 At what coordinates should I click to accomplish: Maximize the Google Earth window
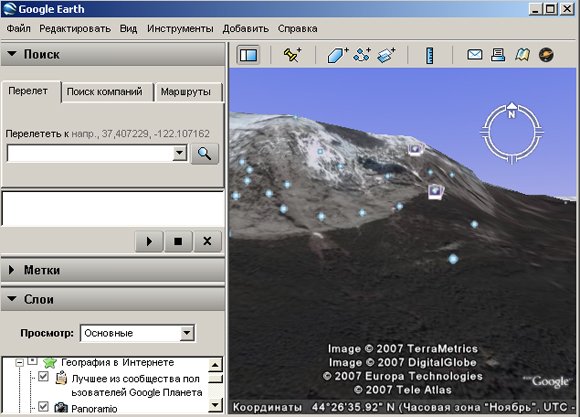[550, 9]
